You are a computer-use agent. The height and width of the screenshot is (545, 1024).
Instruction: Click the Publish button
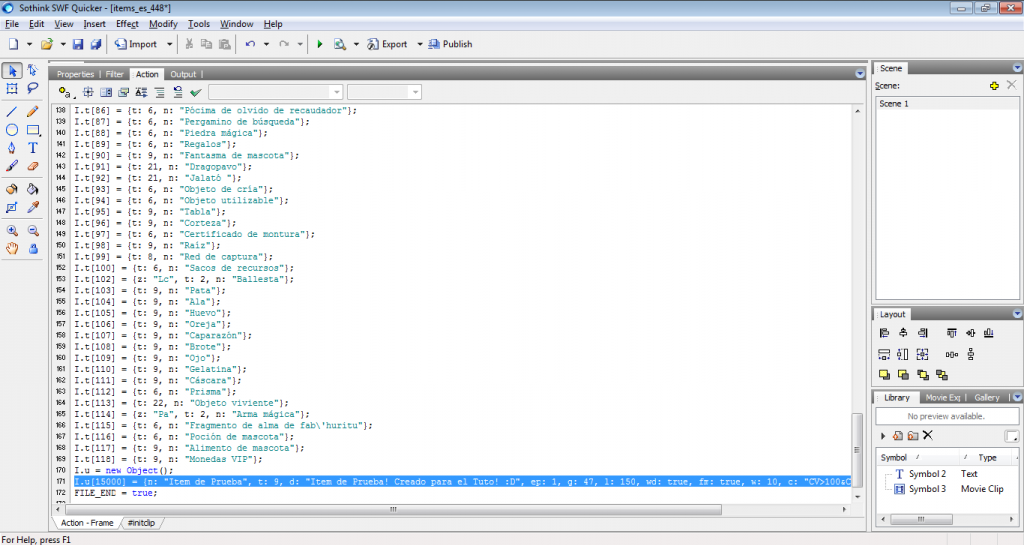tap(450, 44)
